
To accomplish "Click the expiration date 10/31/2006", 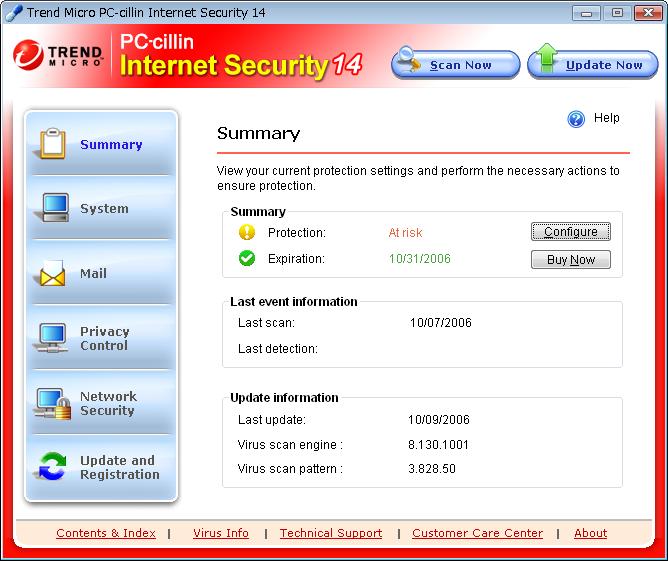I will (x=420, y=259).
